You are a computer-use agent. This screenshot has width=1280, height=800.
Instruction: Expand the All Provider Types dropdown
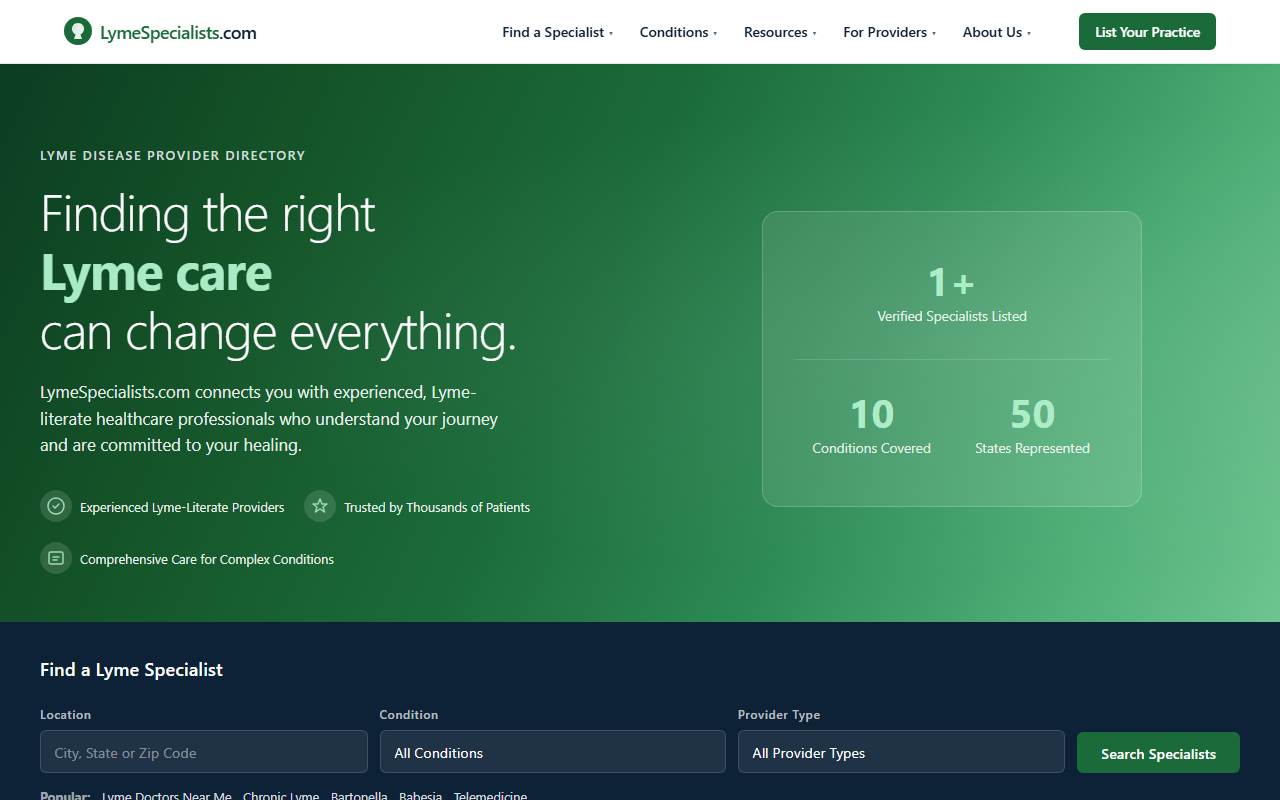click(901, 752)
